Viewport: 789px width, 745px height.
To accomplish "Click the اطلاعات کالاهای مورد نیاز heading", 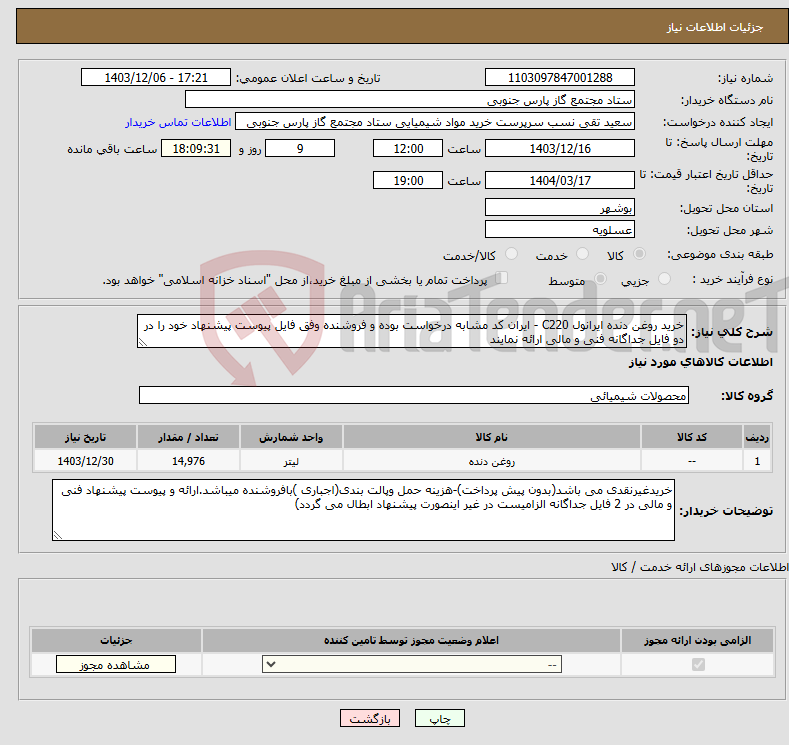I will click(x=700, y=362).
